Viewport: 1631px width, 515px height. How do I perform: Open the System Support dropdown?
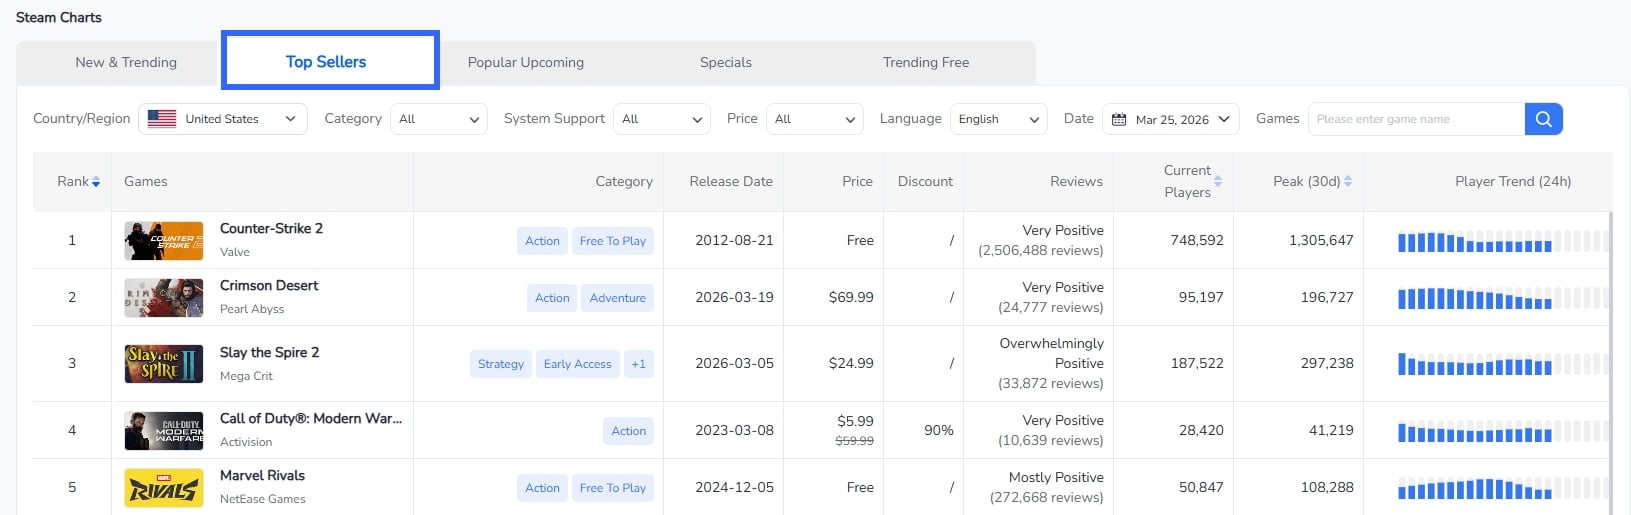661,119
